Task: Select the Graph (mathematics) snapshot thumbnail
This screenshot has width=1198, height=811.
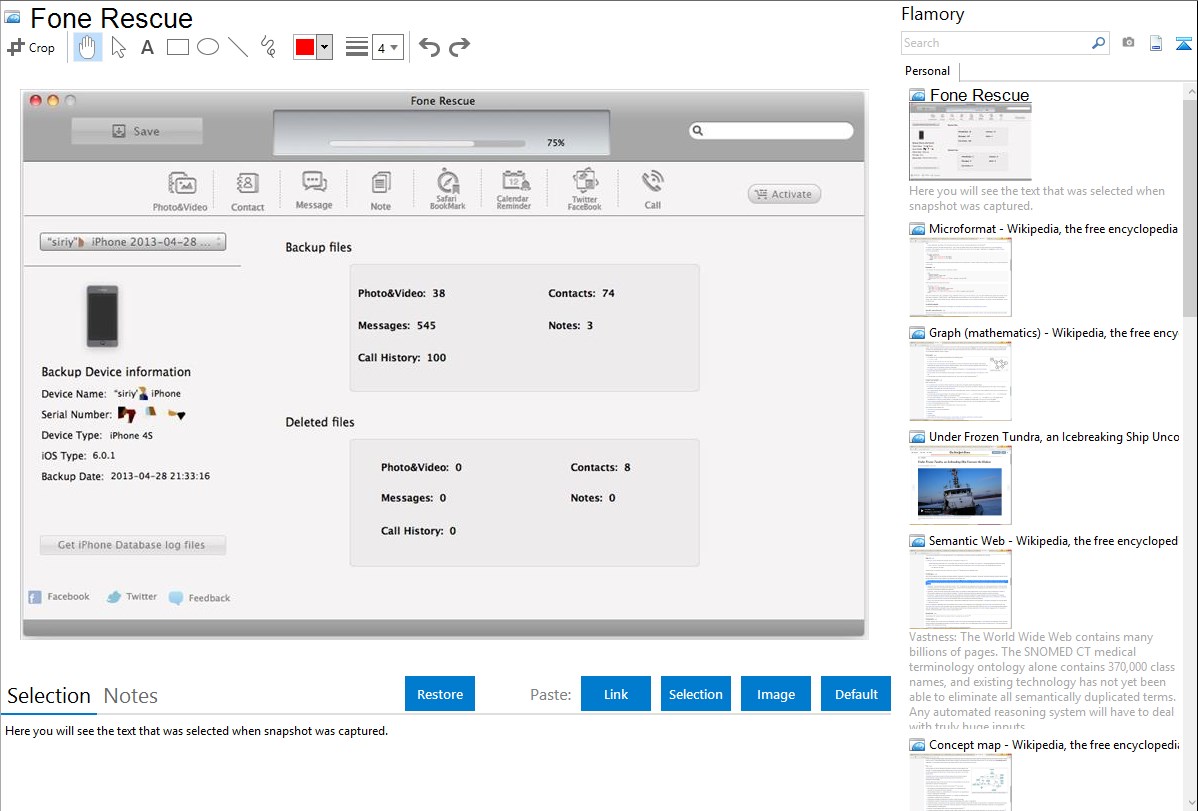Action: pyautogui.click(x=960, y=381)
